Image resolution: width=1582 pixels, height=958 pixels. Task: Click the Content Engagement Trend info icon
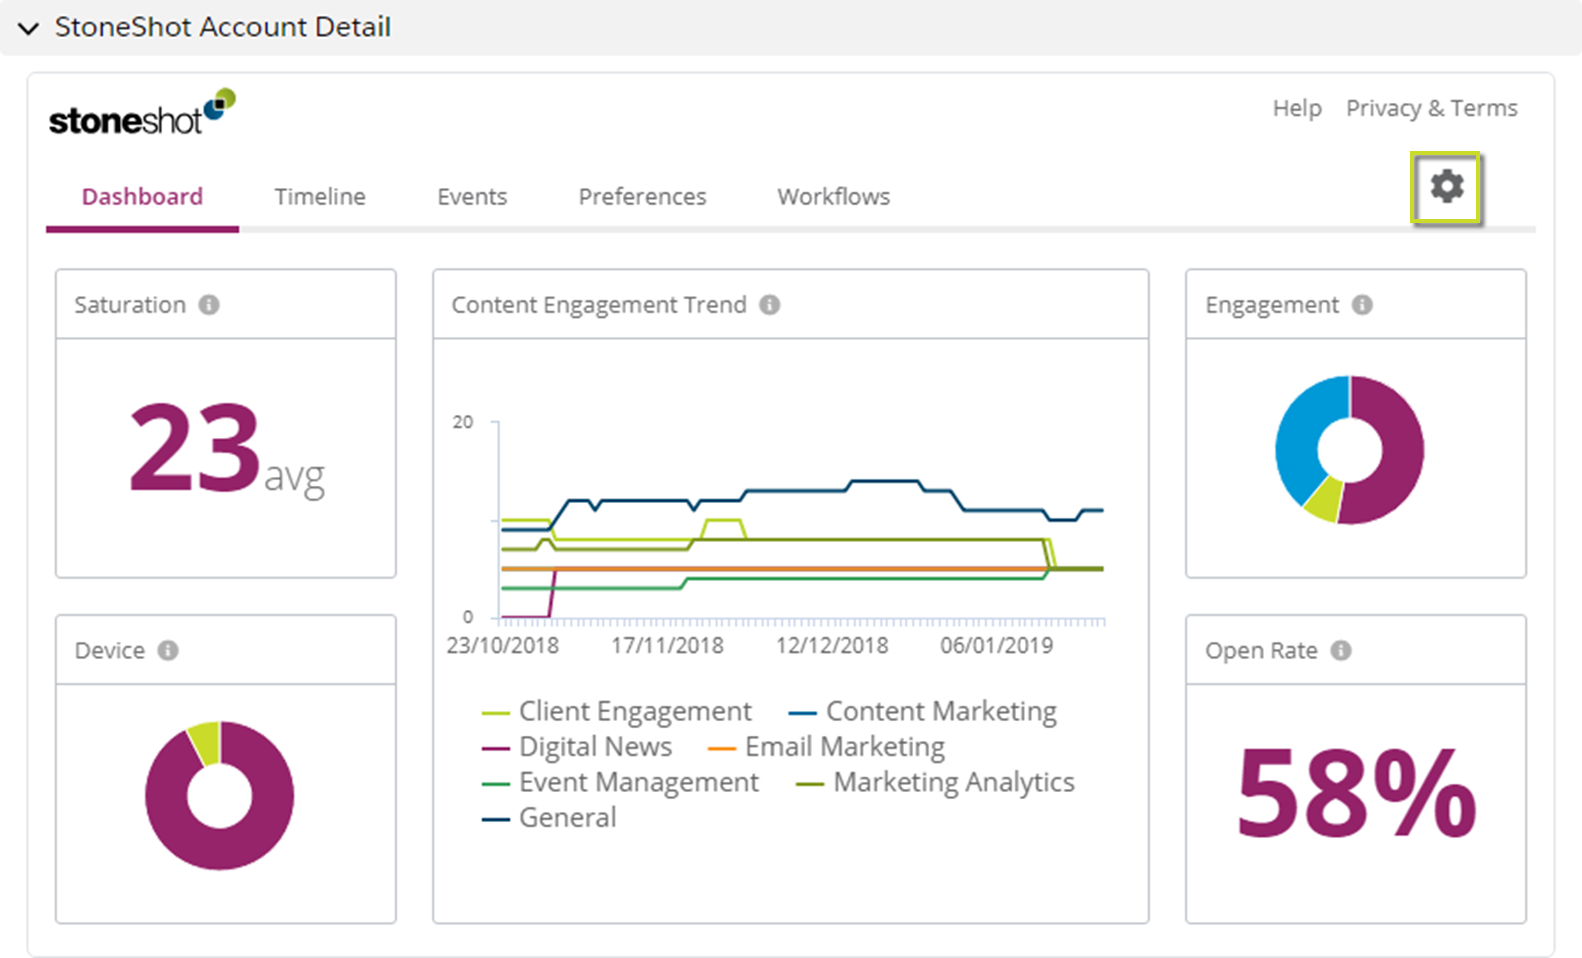click(769, 305)
